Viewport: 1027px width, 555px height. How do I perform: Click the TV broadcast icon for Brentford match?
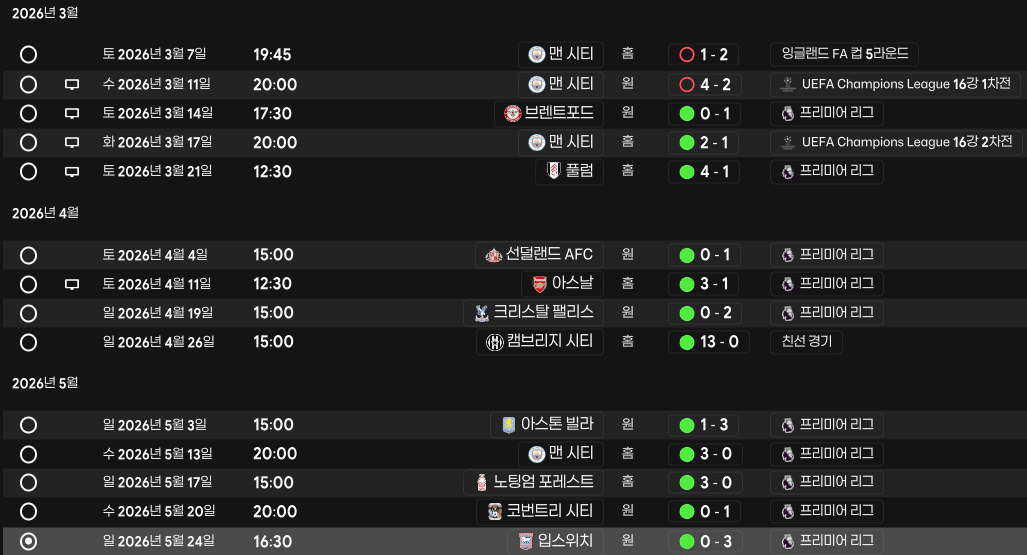[x=72, y=113]
